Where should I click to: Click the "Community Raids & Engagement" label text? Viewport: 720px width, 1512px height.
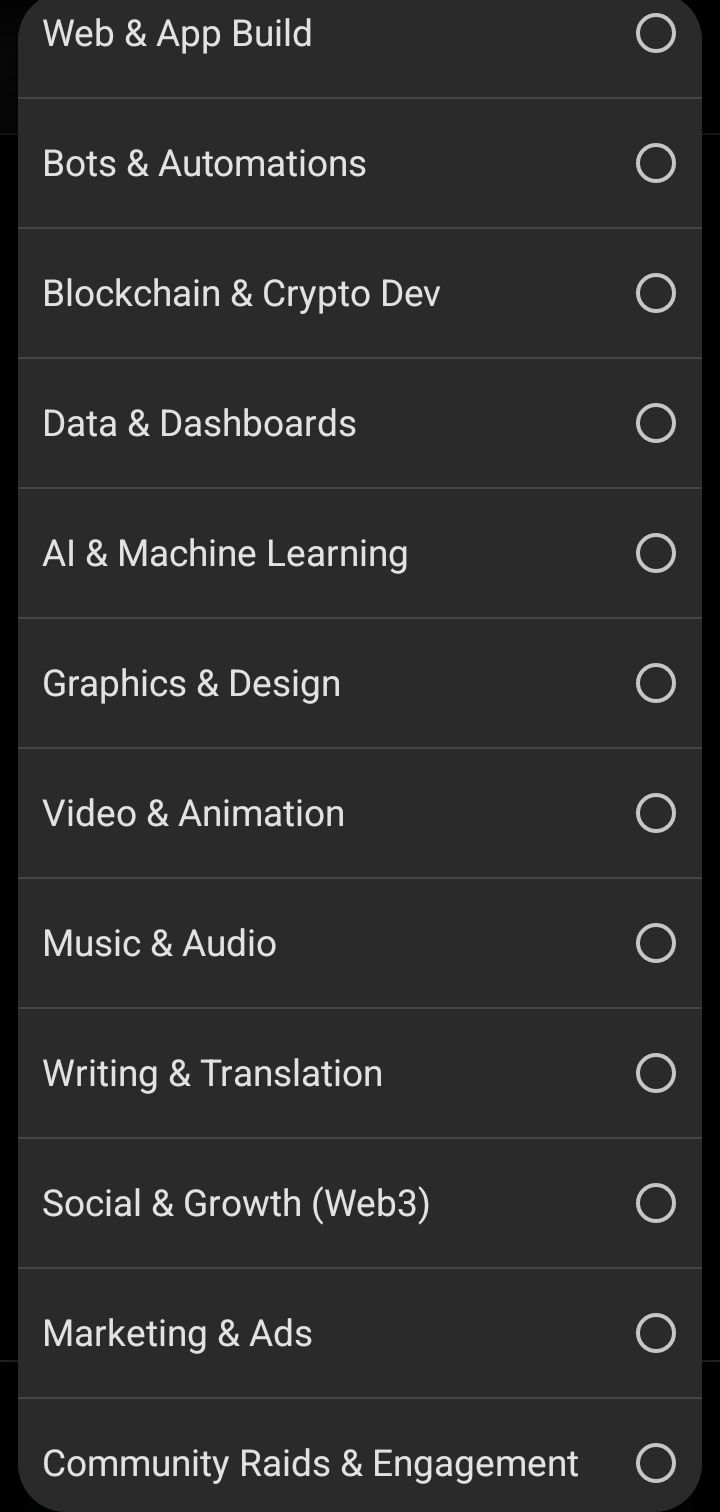[x=311, y=1464]
